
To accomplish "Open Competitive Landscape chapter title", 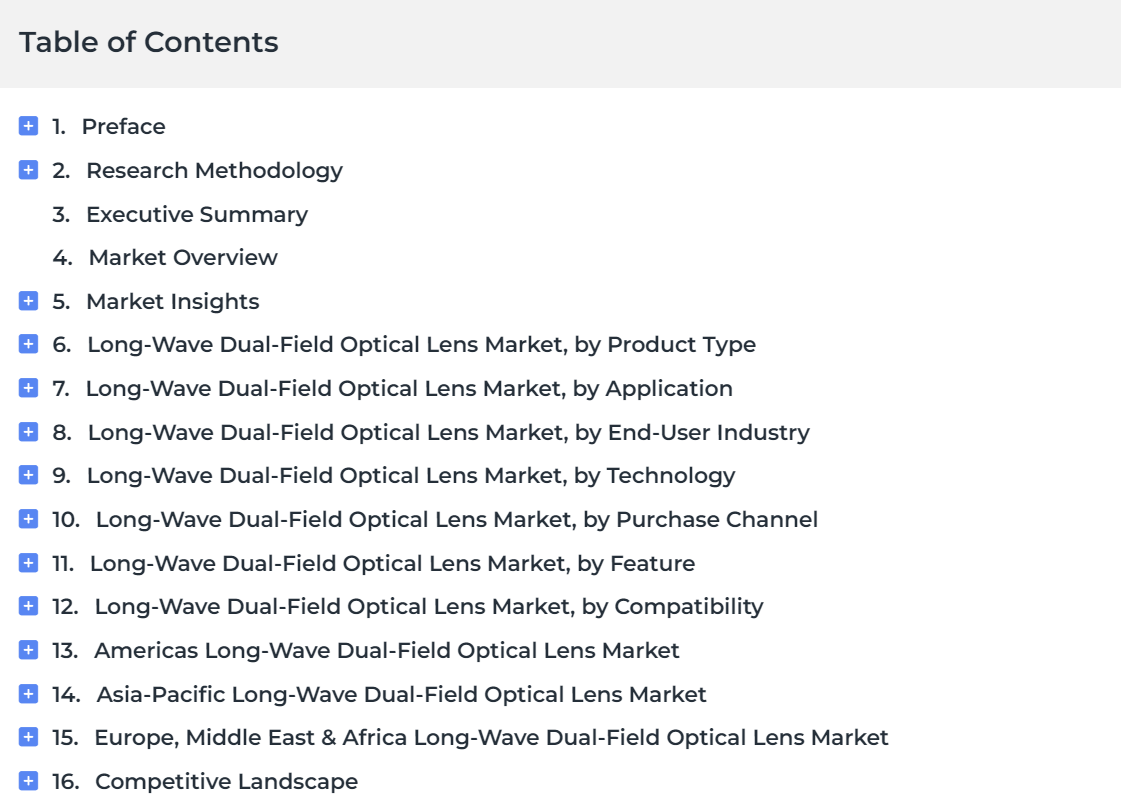I will (x=227, y=782).
